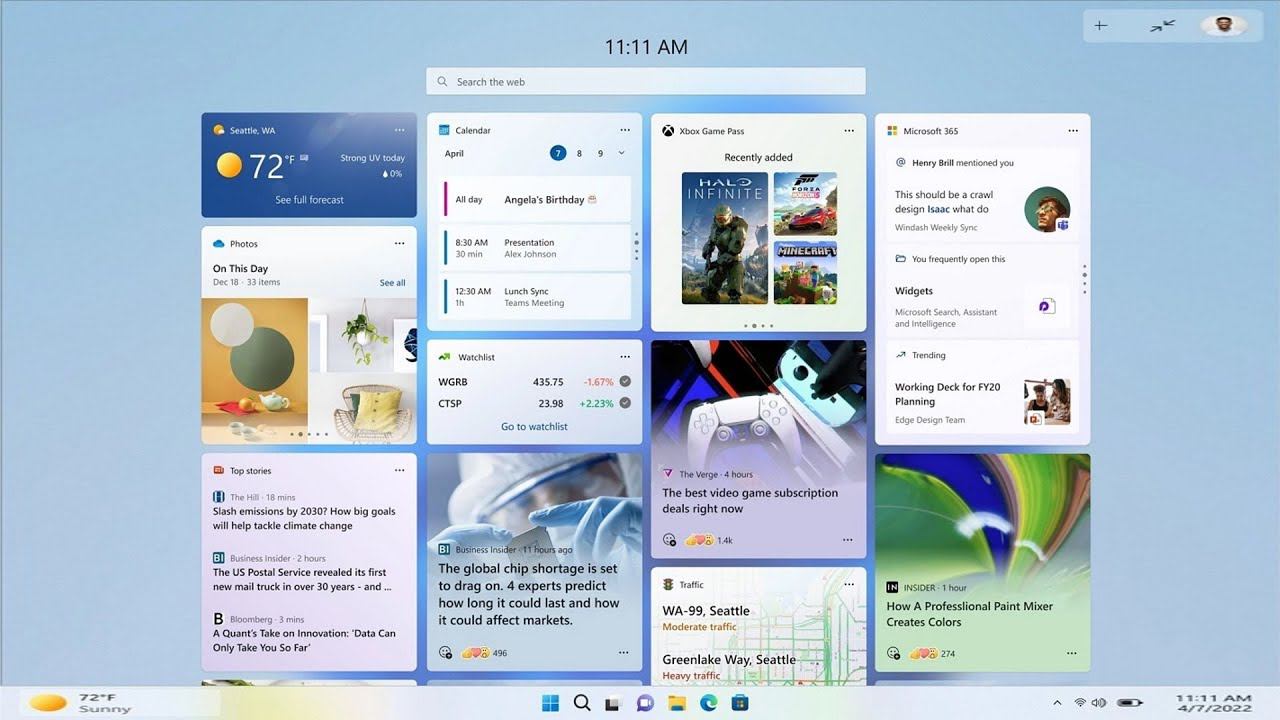The height and width of the screenshot is (720, 1280).
Task: Read Bloomberg's A Quant's Take on Innovation
Action: [x=305, y=641]
